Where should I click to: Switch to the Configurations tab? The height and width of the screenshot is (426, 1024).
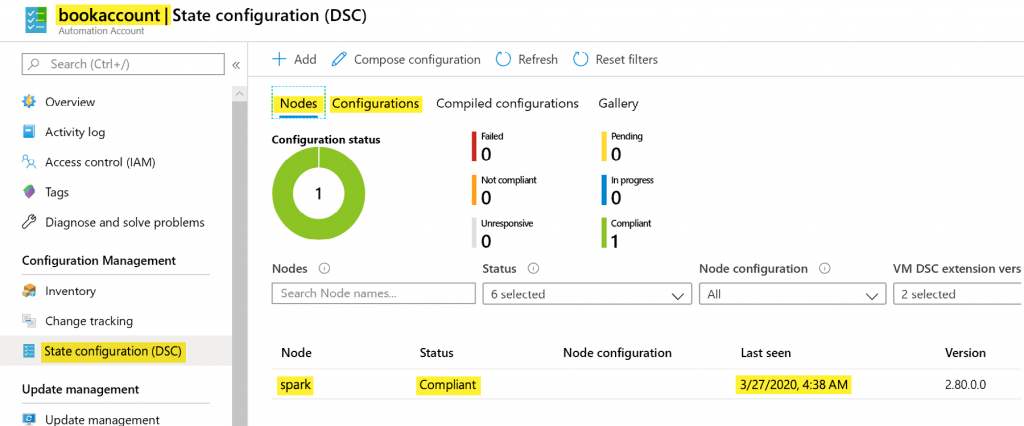pyautogui.click(x=375, y=103)
